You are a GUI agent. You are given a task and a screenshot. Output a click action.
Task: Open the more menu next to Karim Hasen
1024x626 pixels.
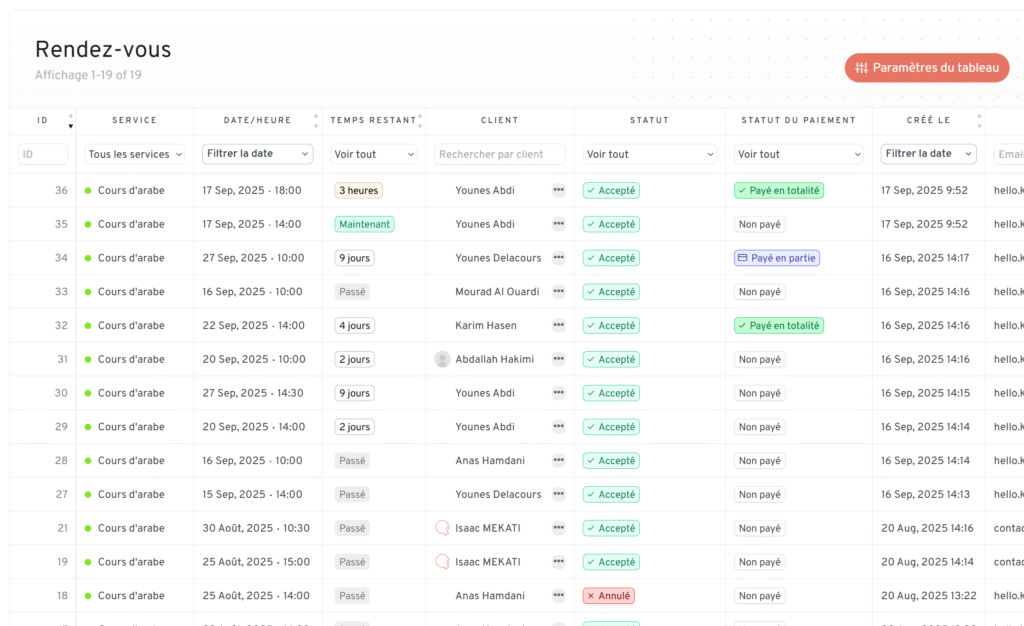coord(558,326)
